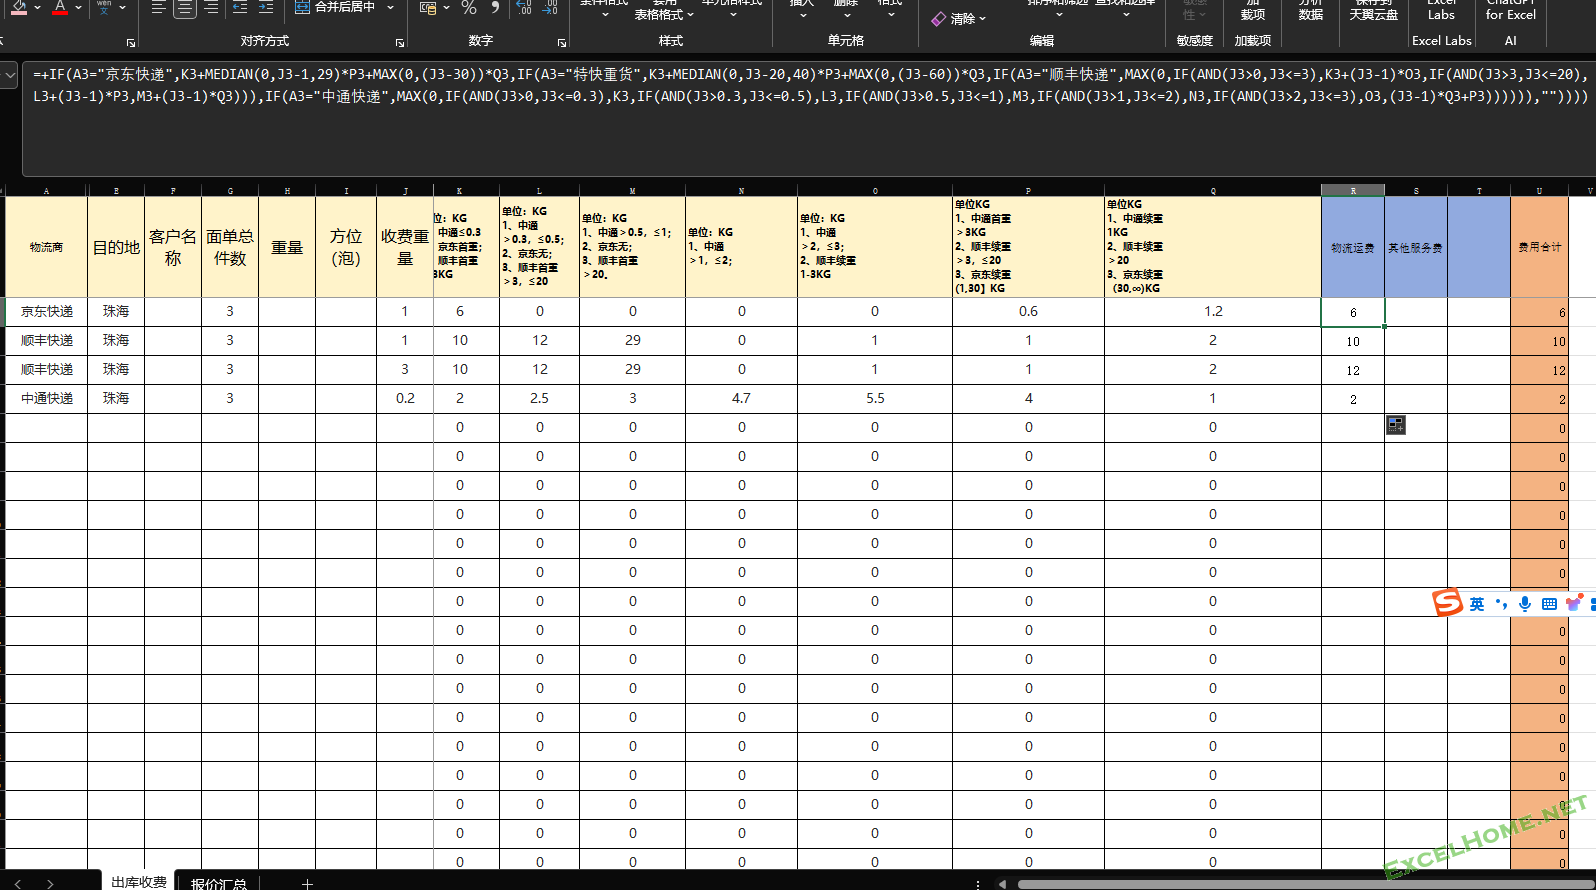Go to the next sheet arrow
This screenshot has width=1596, height=890.
click(x=50, y=883)
